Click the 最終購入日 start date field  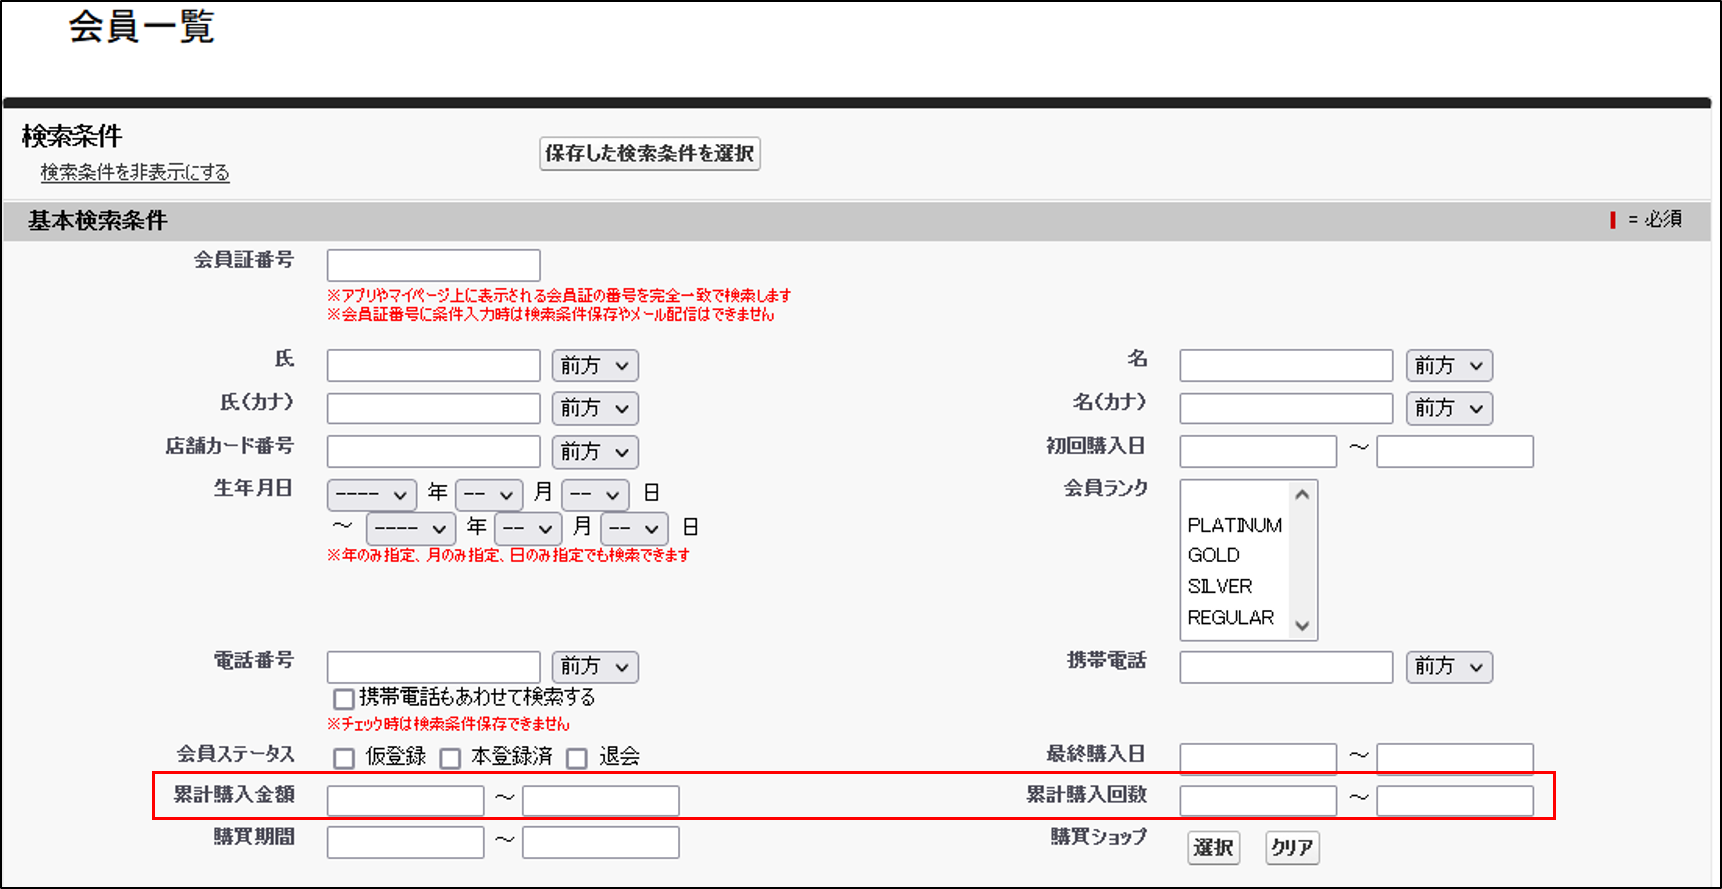(x=1258, y=757)
